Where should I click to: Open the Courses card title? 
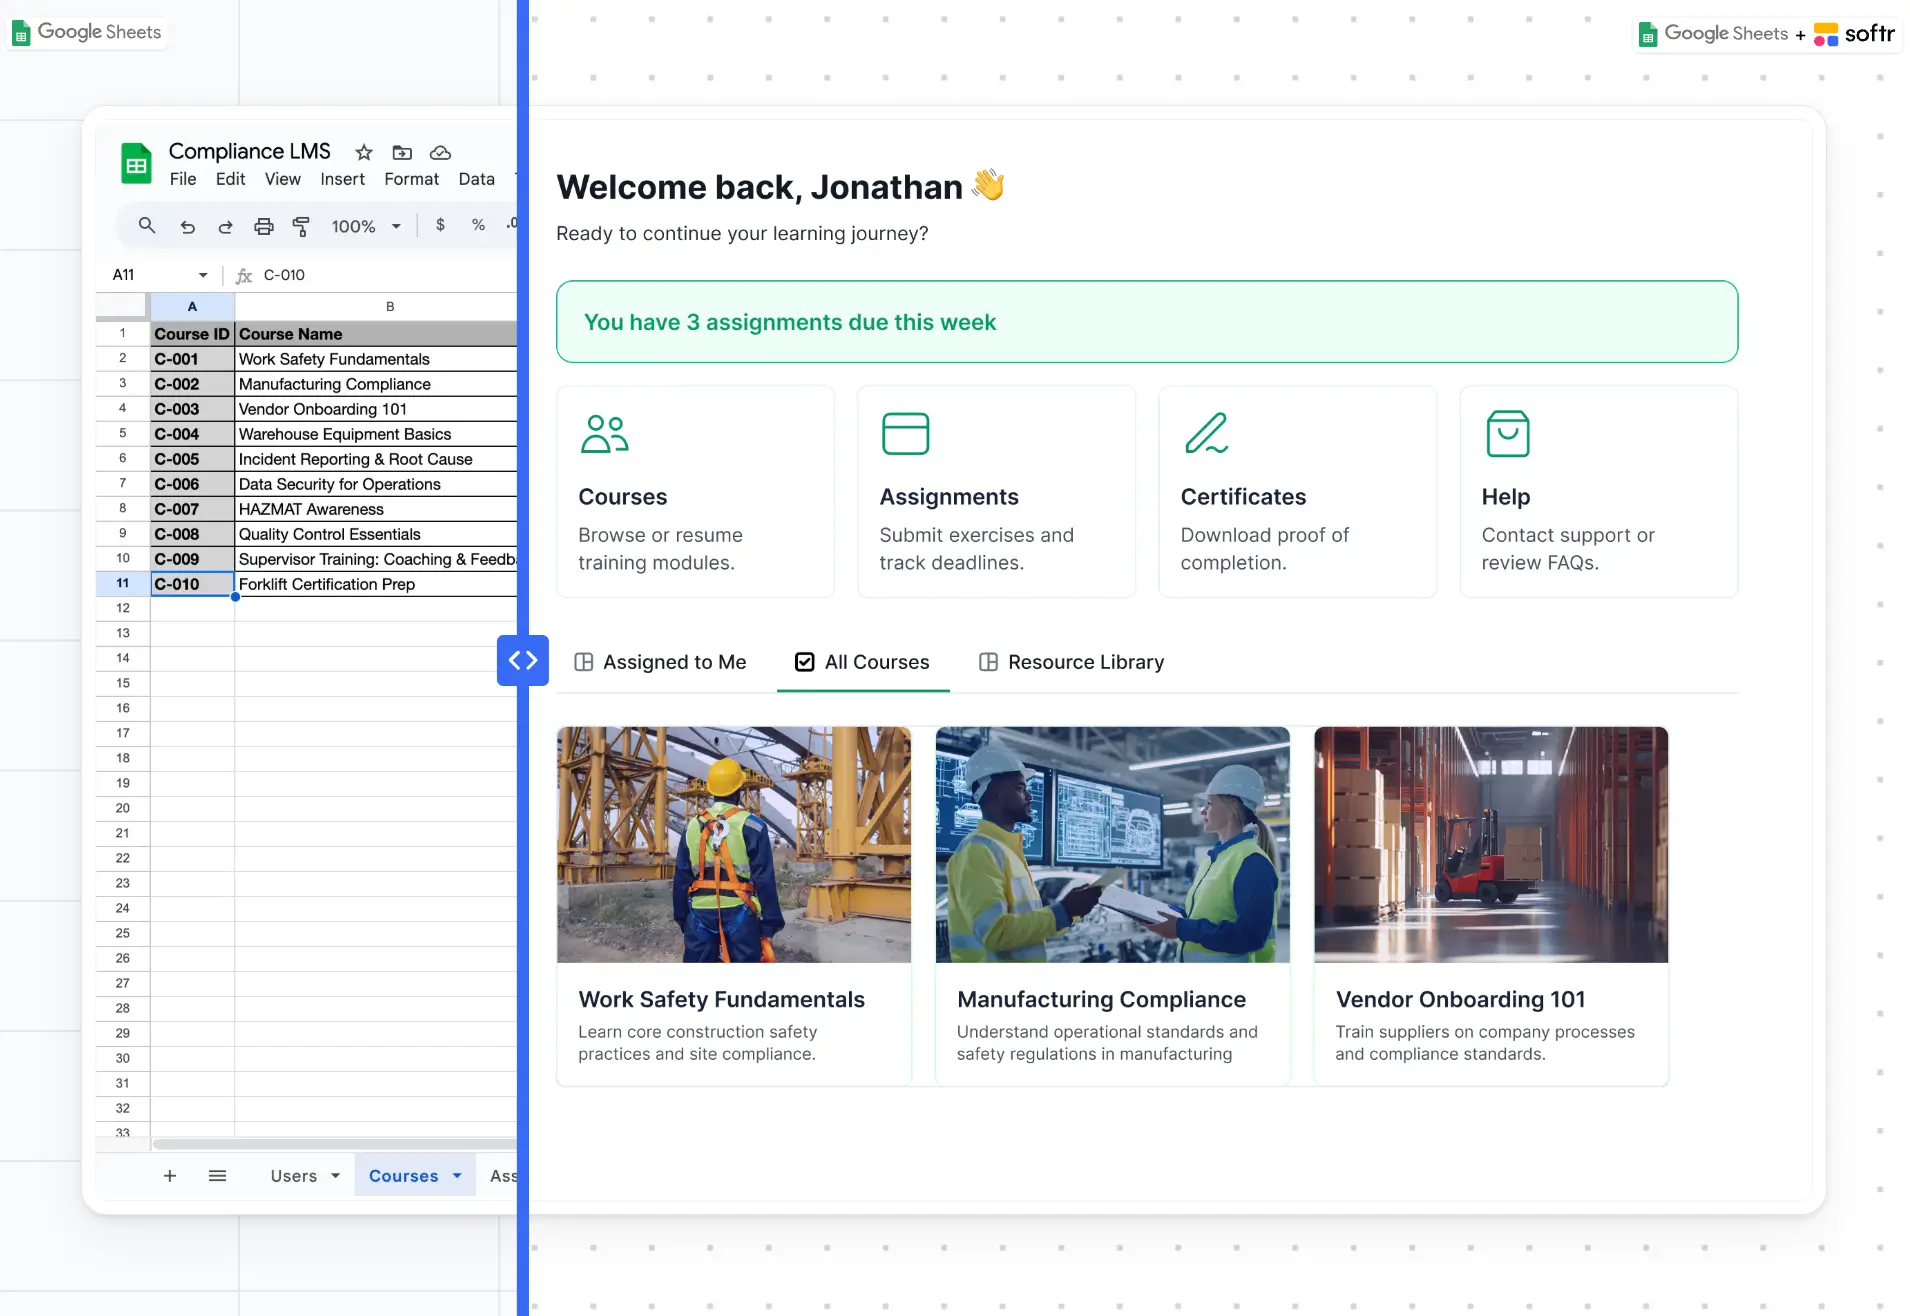coord(622,497)
